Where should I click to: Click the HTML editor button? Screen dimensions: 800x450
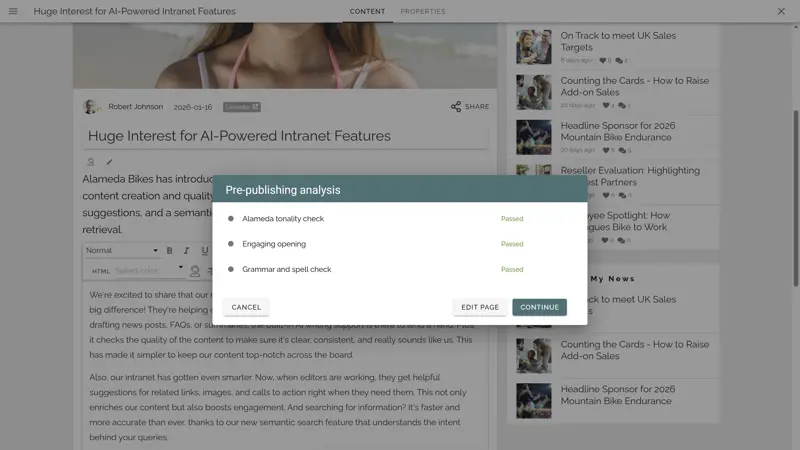pos(101,271)
